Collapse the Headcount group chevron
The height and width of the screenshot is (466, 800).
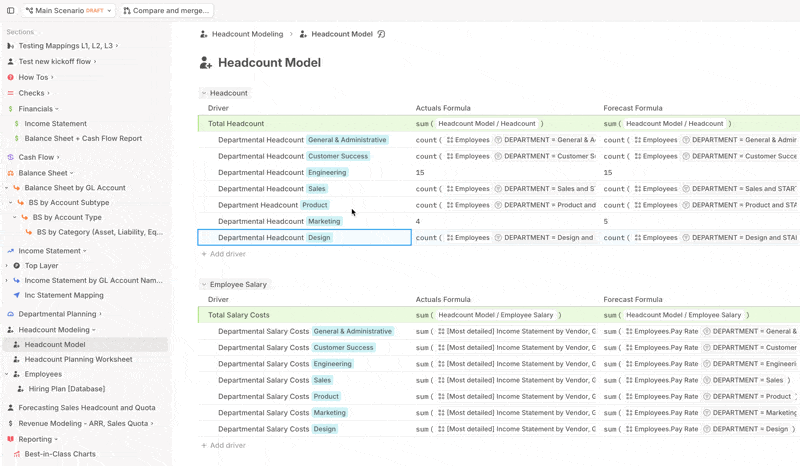(x=204, y=93)
